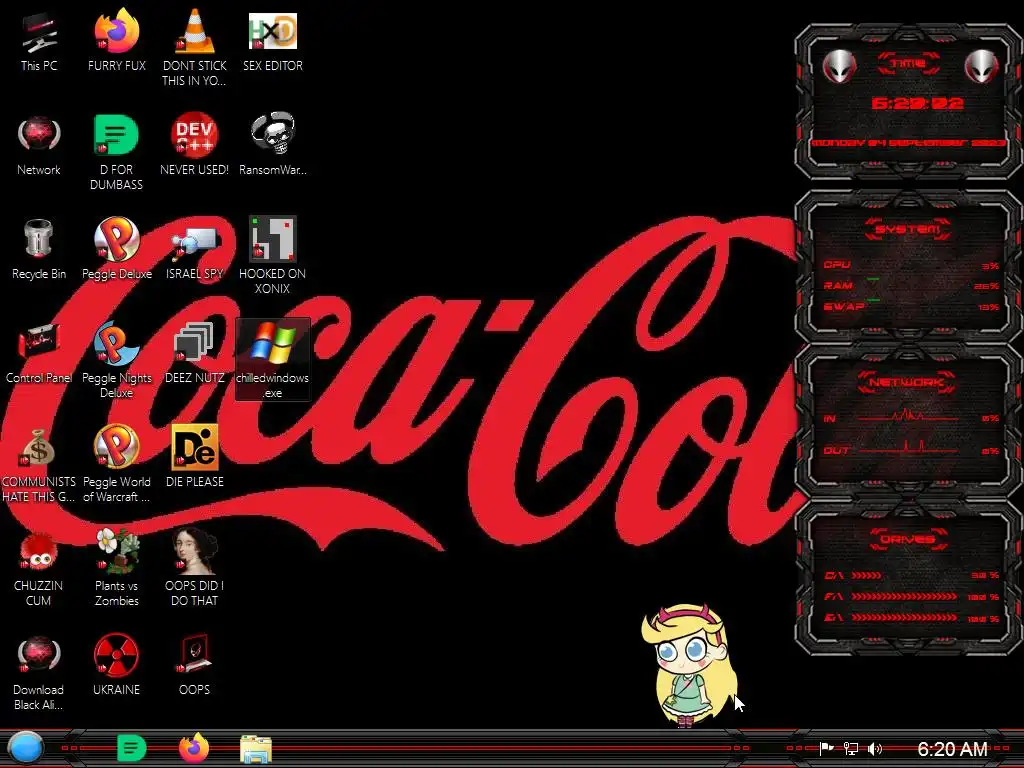Select Peggle World of Warcraft icon
This screenshot has height=768, width=1024.
click(x=116, y=464)
